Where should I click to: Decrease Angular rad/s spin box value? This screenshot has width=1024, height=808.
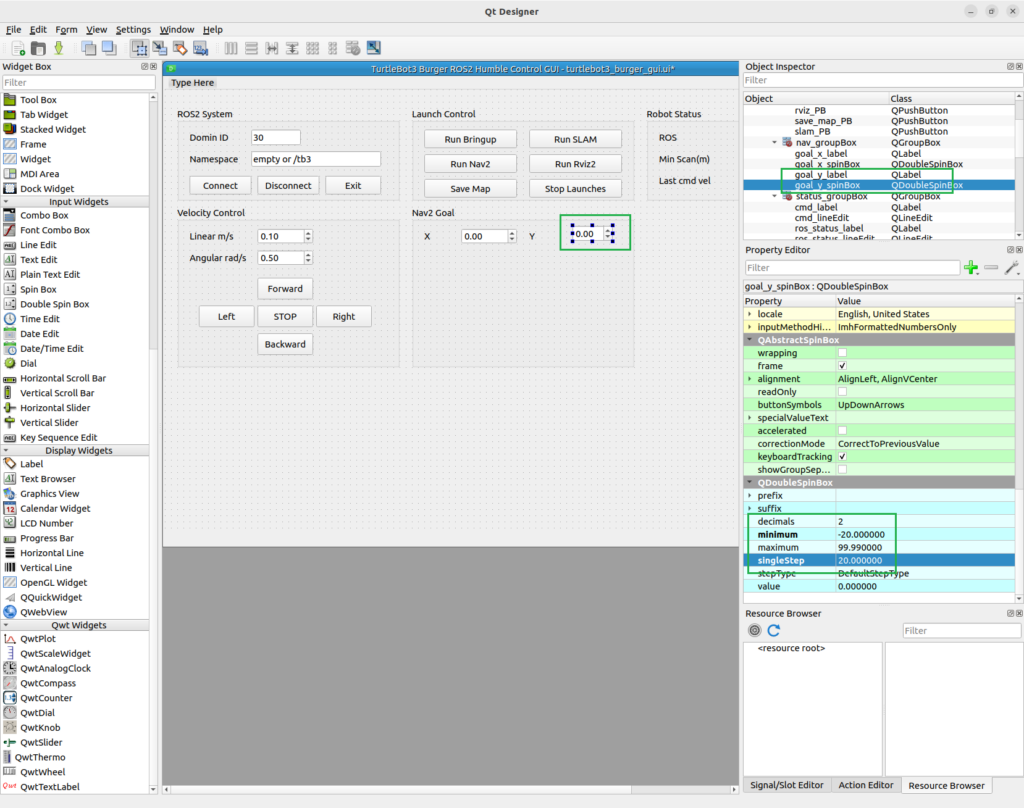click(x=308, y=261)
